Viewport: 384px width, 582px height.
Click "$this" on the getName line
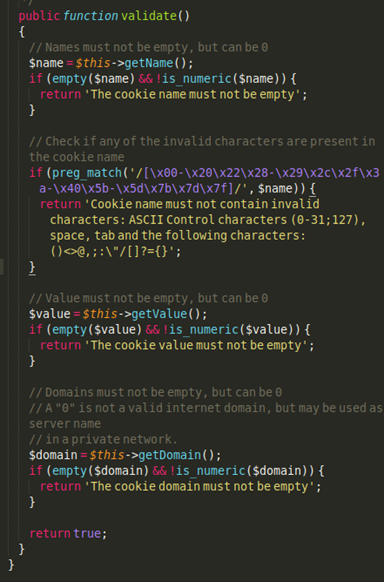click(93, 63)
